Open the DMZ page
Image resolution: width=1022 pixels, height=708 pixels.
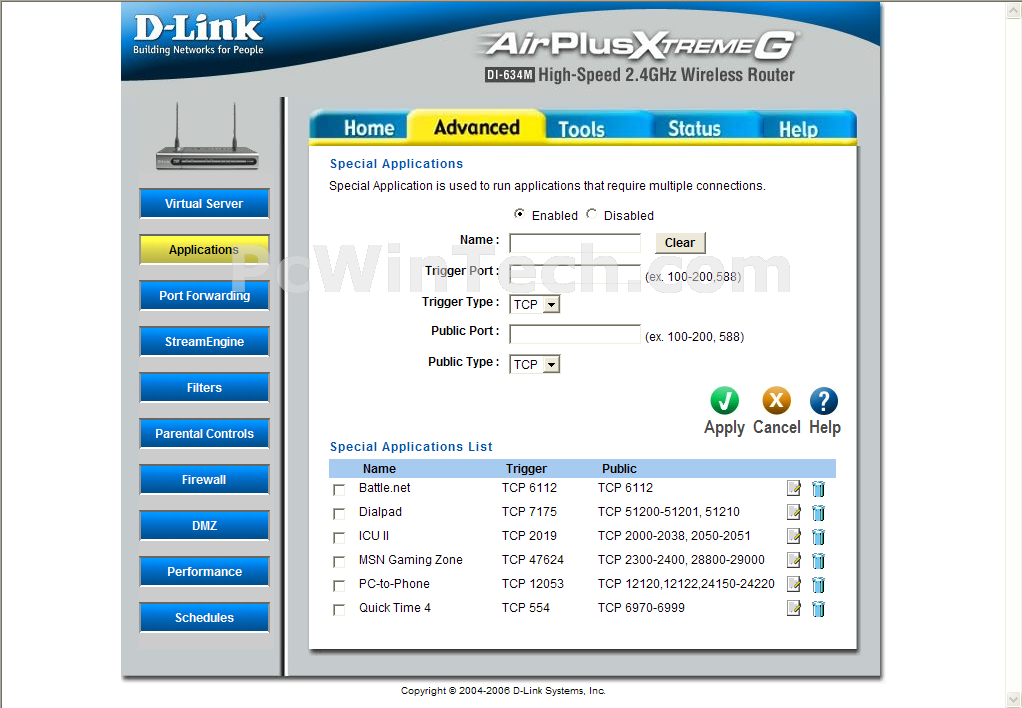click(x=204, y=525)
